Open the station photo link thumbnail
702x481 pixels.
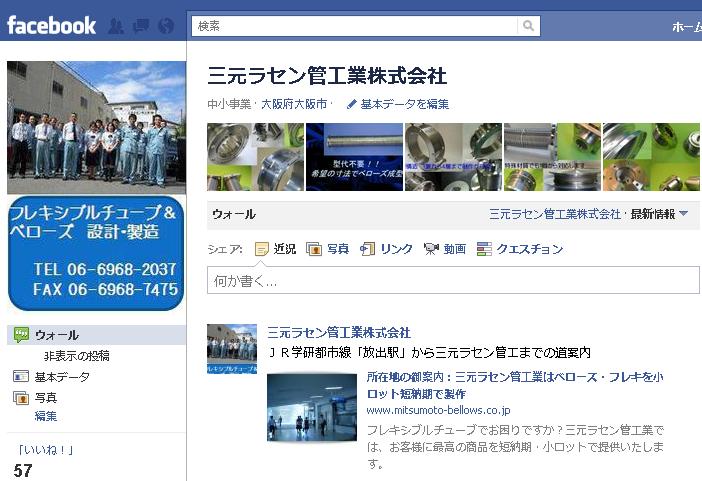click(x=312, y=407)
